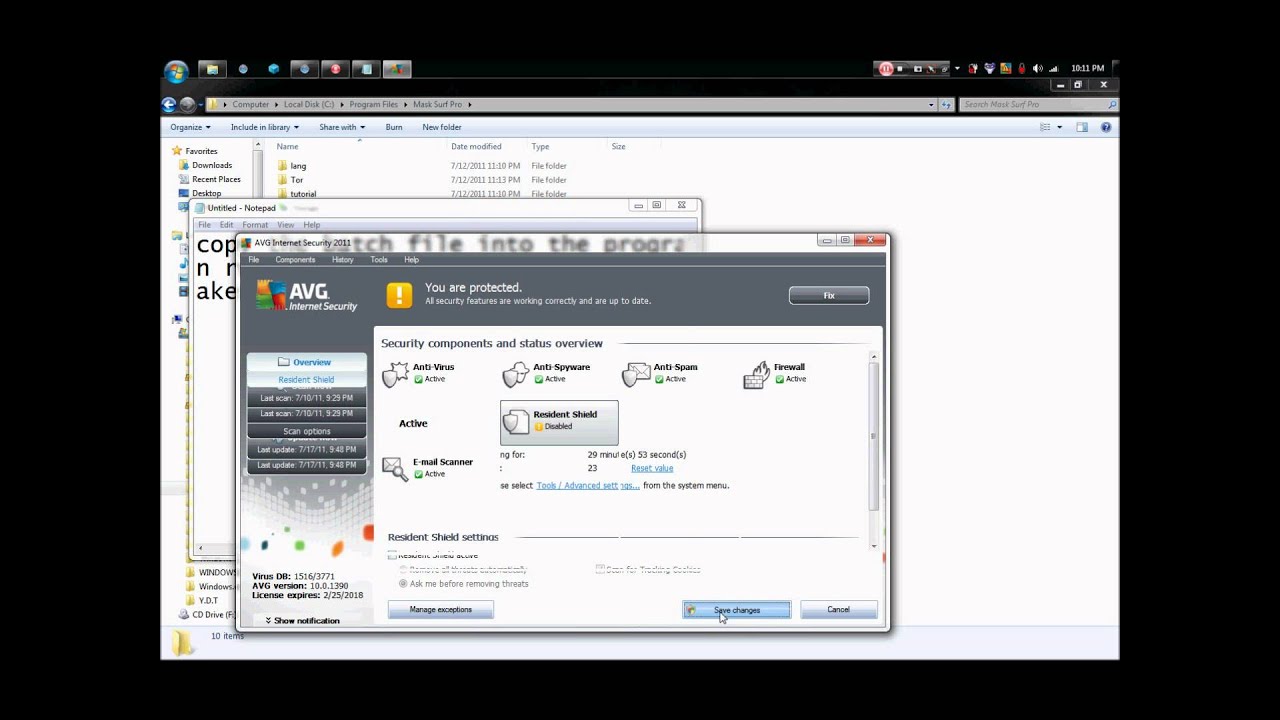
Task: Toggle the Explorer preview pane icon
Action: tap(1082, 127)
